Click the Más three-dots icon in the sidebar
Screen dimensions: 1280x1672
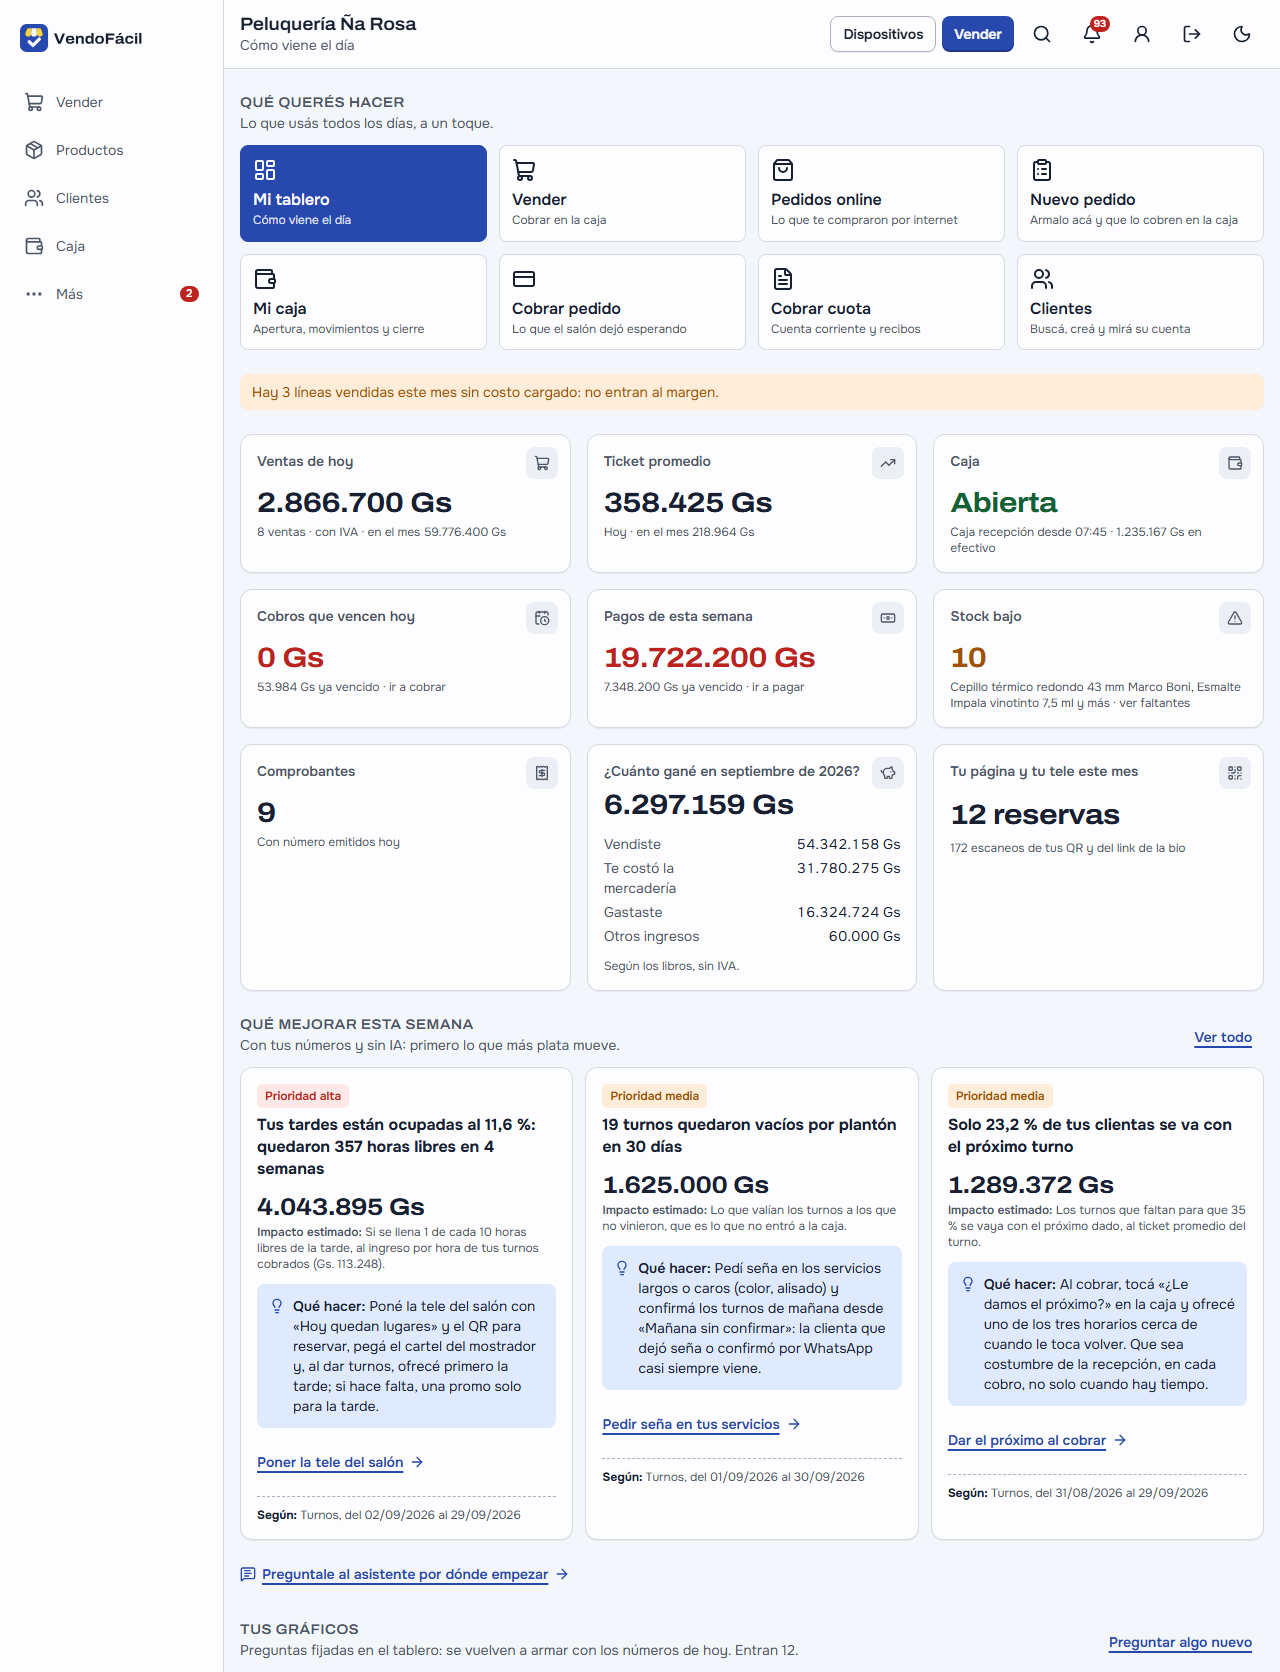(x=34, y=294)
